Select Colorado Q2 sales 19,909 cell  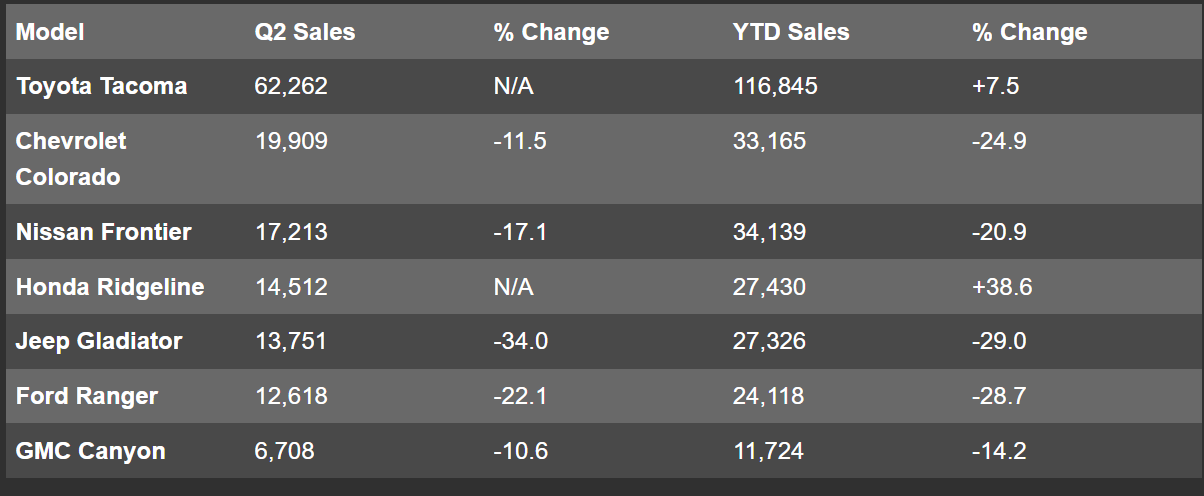pyautogui.click(x=291, y=141)
